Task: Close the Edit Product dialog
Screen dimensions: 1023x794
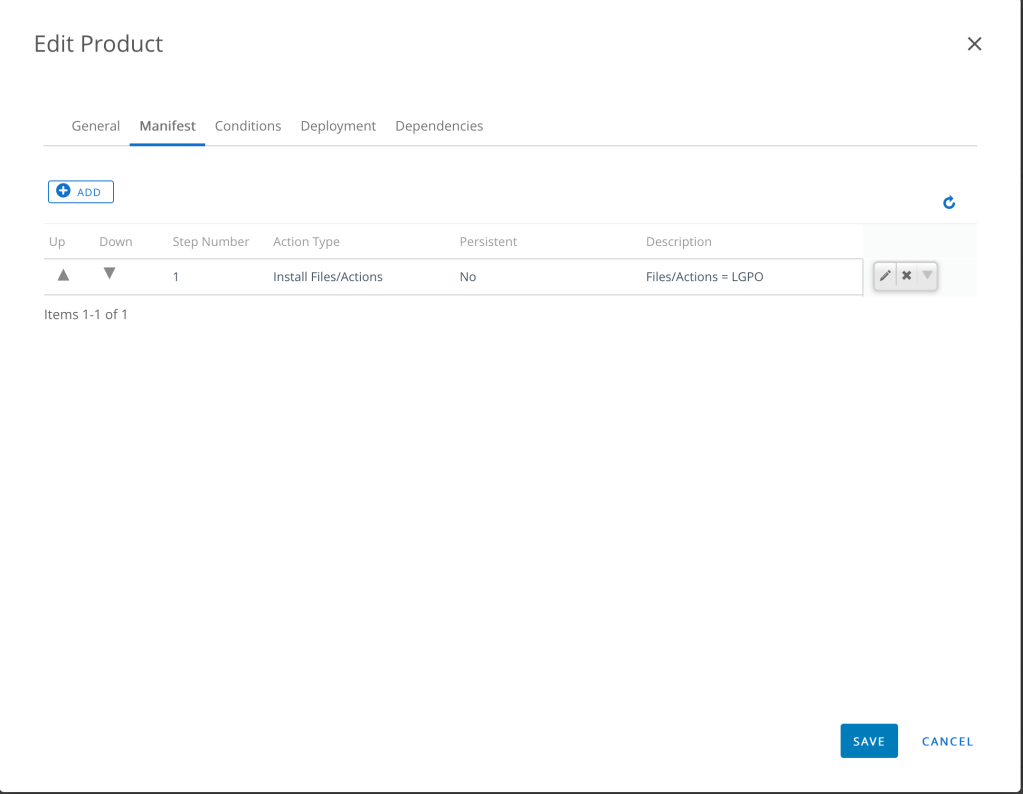Action: pos(974,44)
